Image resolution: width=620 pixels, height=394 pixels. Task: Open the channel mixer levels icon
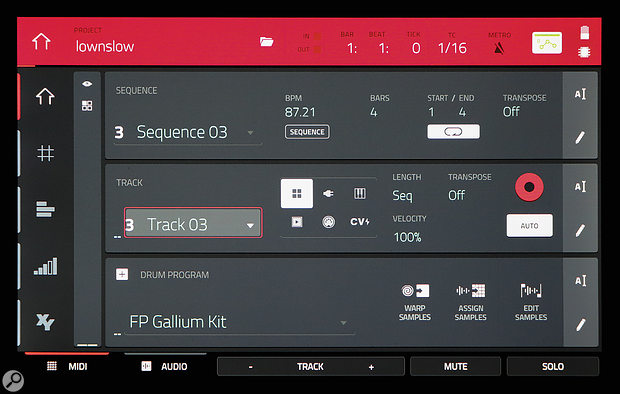[x=45, y=266]
